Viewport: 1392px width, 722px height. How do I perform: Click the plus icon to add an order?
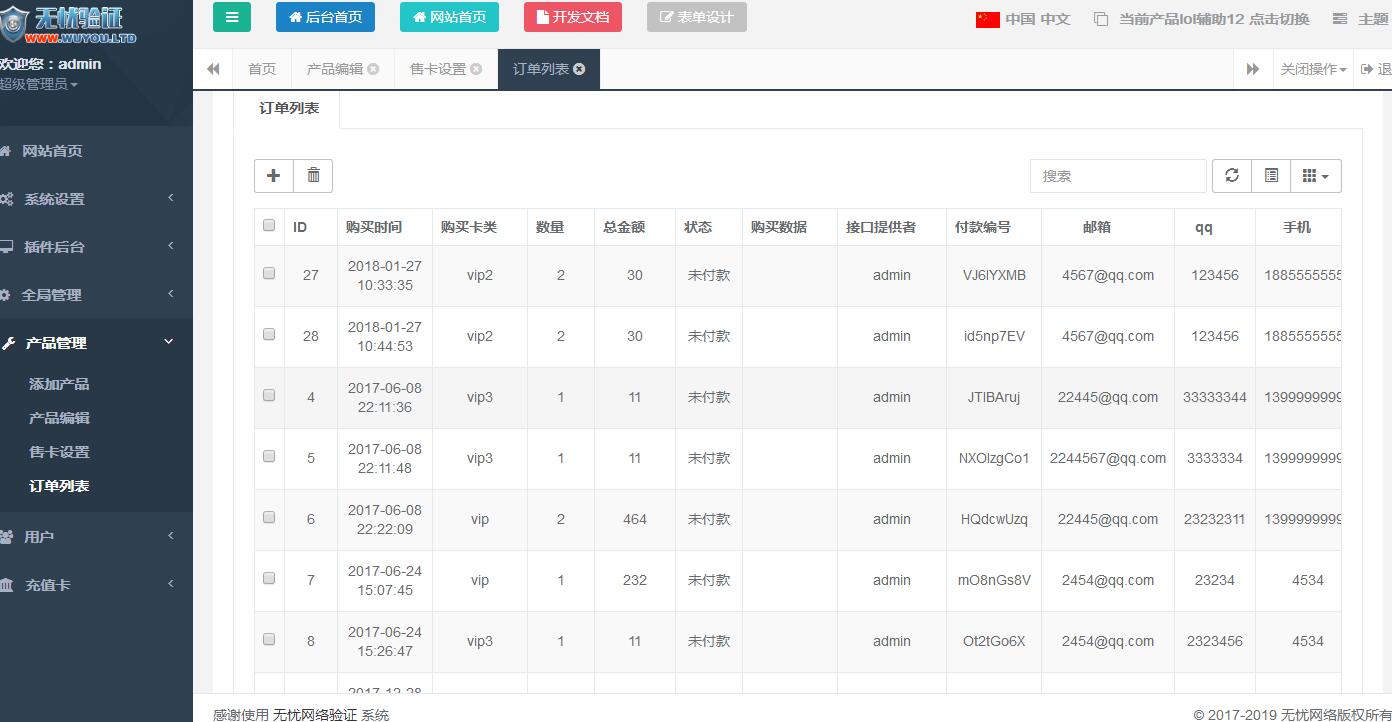coord(273,176)
